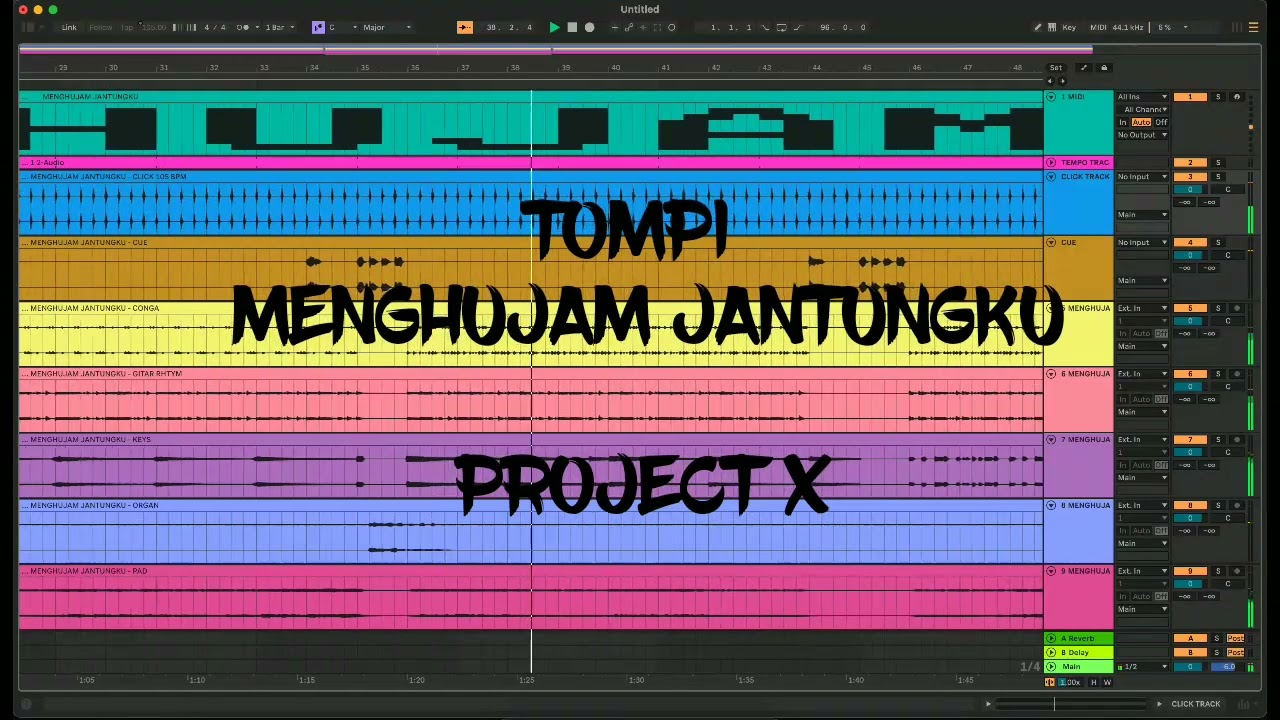Arm track 6 MENGHUJA for recording

[1237, 373]
